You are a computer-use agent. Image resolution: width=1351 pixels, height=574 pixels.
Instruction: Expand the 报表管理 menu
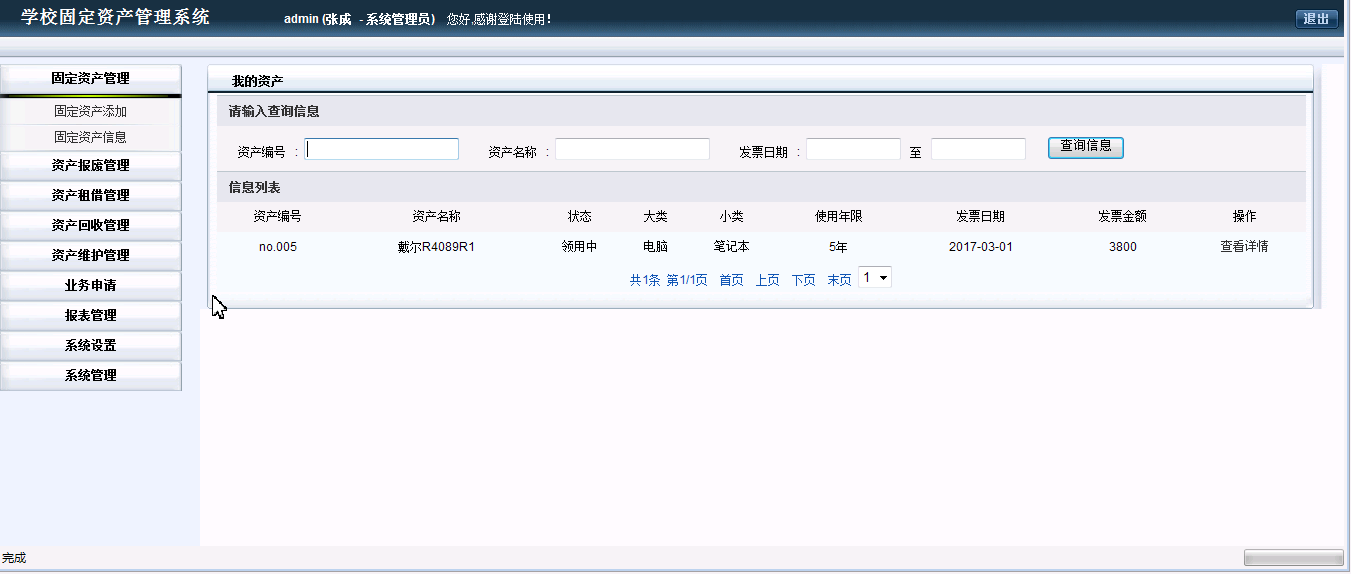(90, 315)
